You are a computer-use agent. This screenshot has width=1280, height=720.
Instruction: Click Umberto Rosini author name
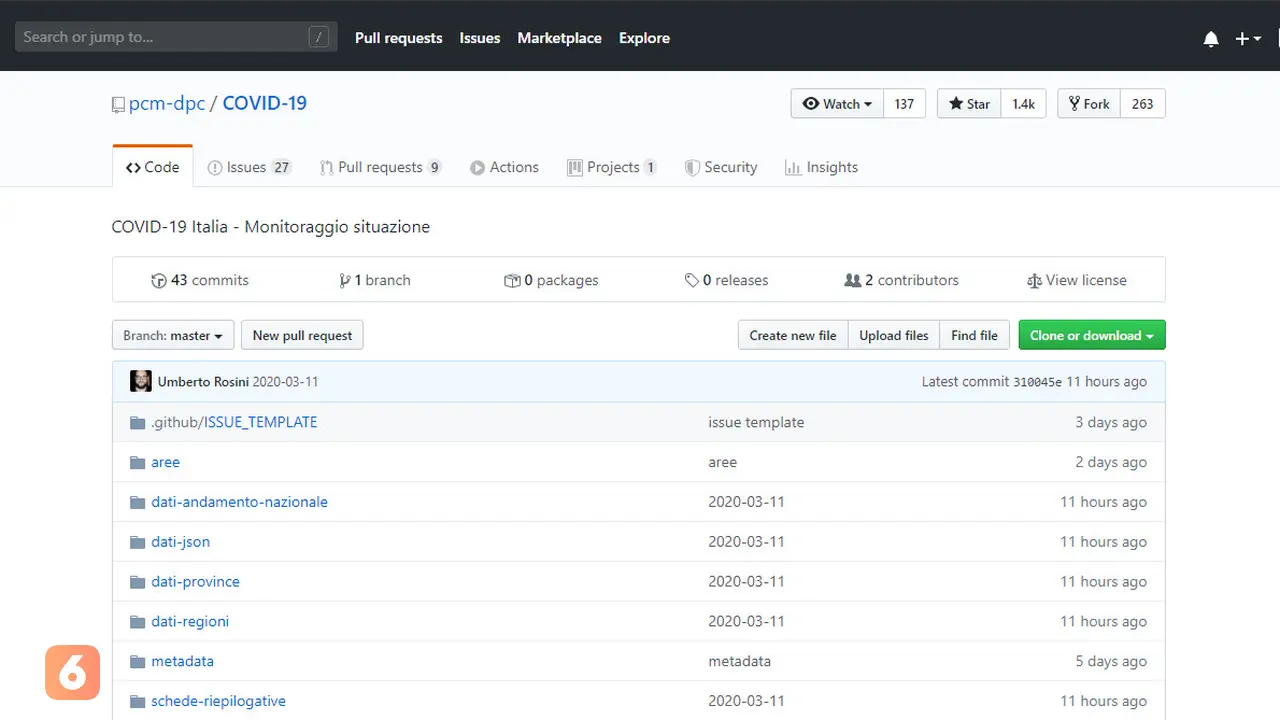click(x=203, y=382)
